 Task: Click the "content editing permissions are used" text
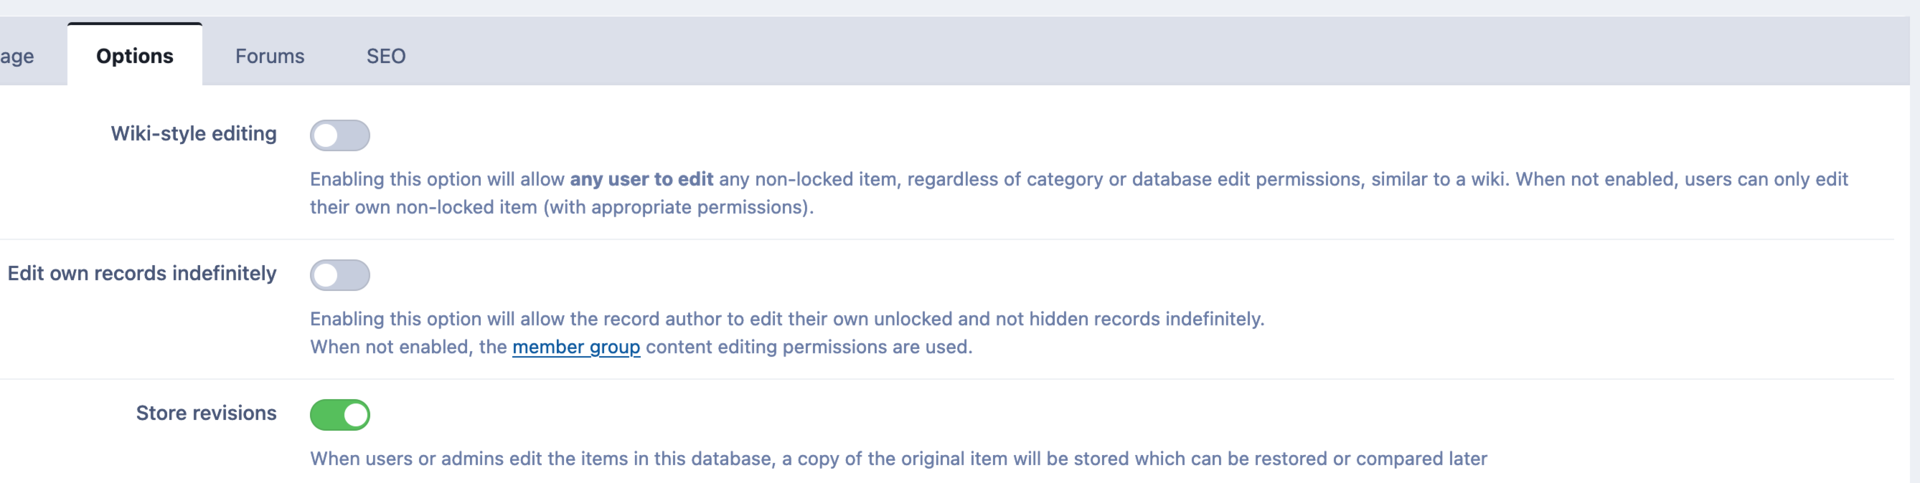(808, 347)
